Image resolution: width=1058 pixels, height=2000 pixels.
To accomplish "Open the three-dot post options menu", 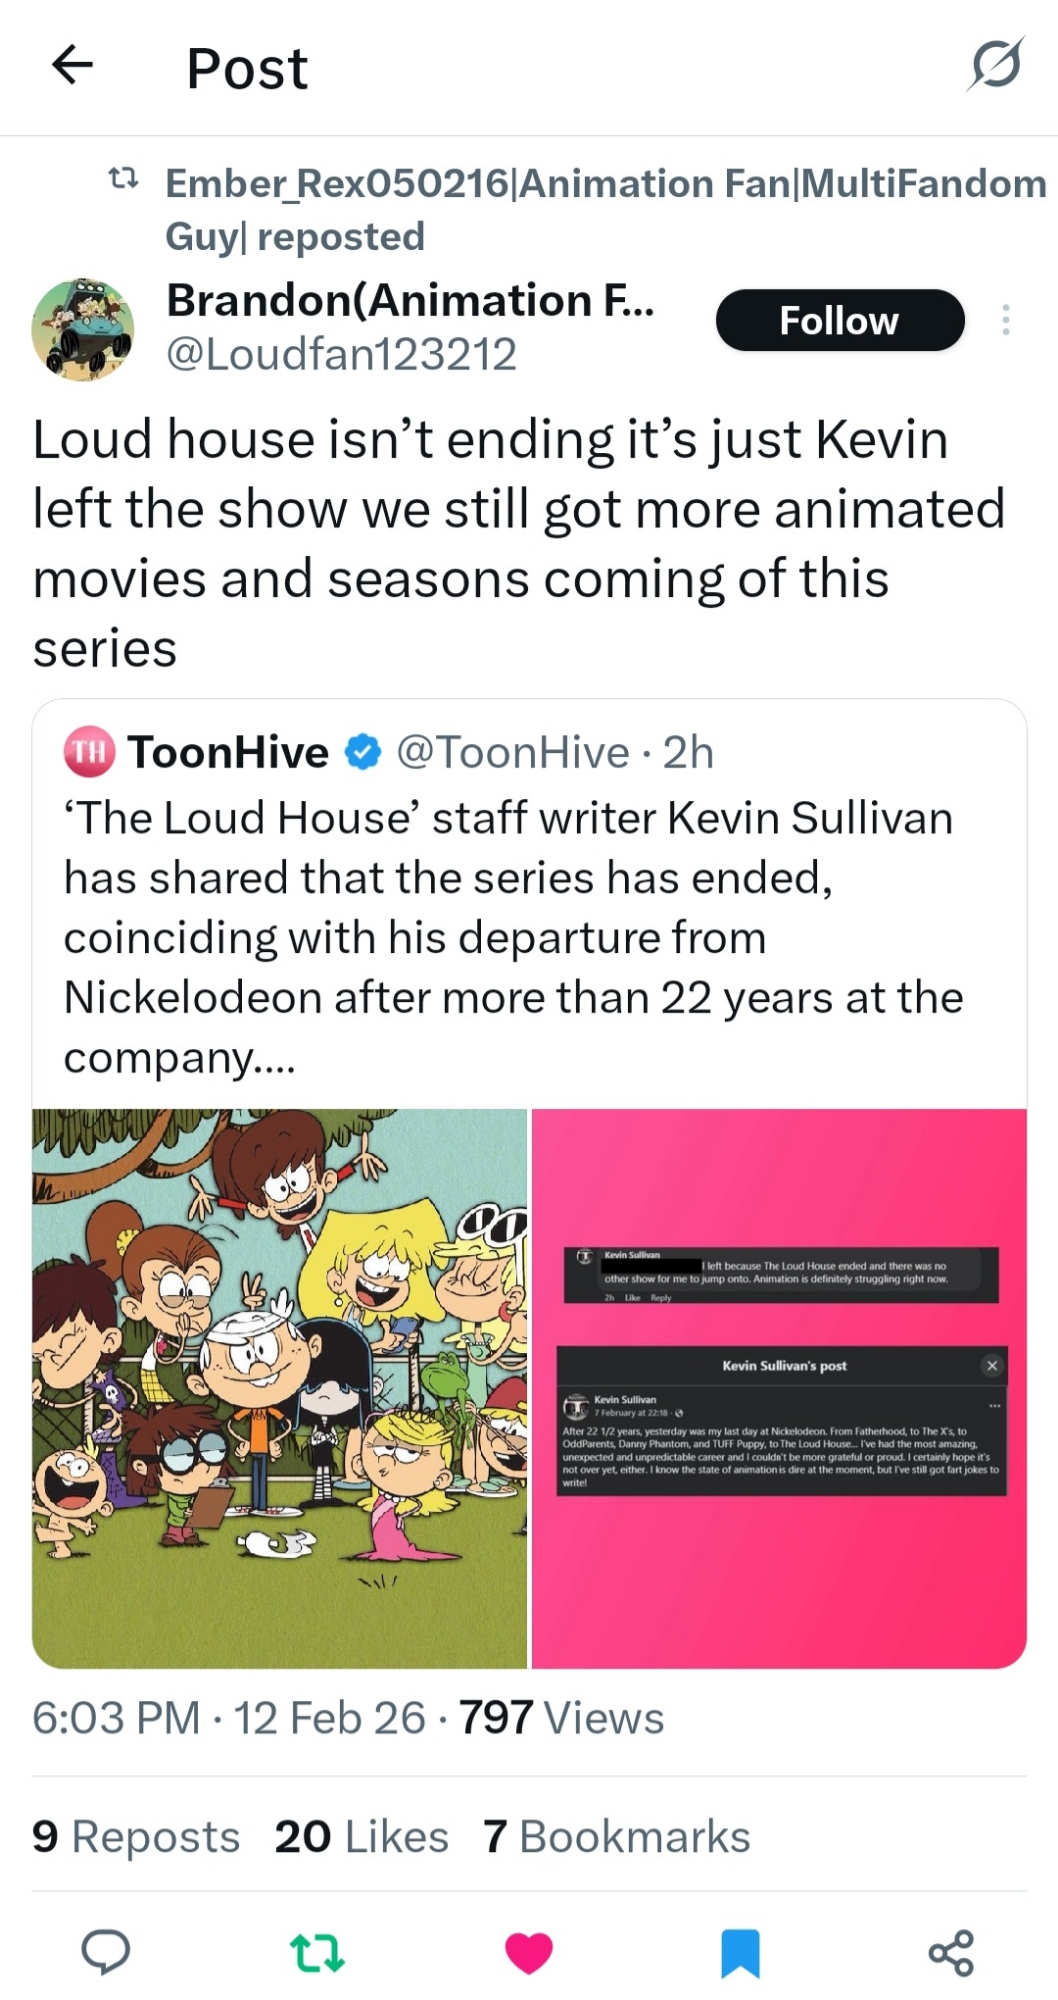I will (x=1005, y=320).
